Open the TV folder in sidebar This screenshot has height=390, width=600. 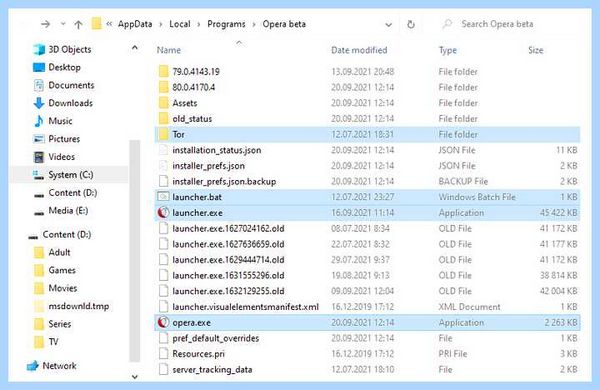(53, 342)
